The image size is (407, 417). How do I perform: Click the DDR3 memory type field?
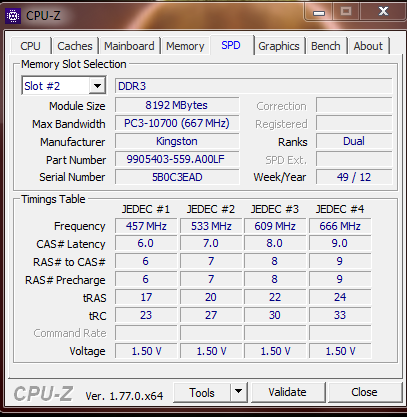tap(253, 86)
